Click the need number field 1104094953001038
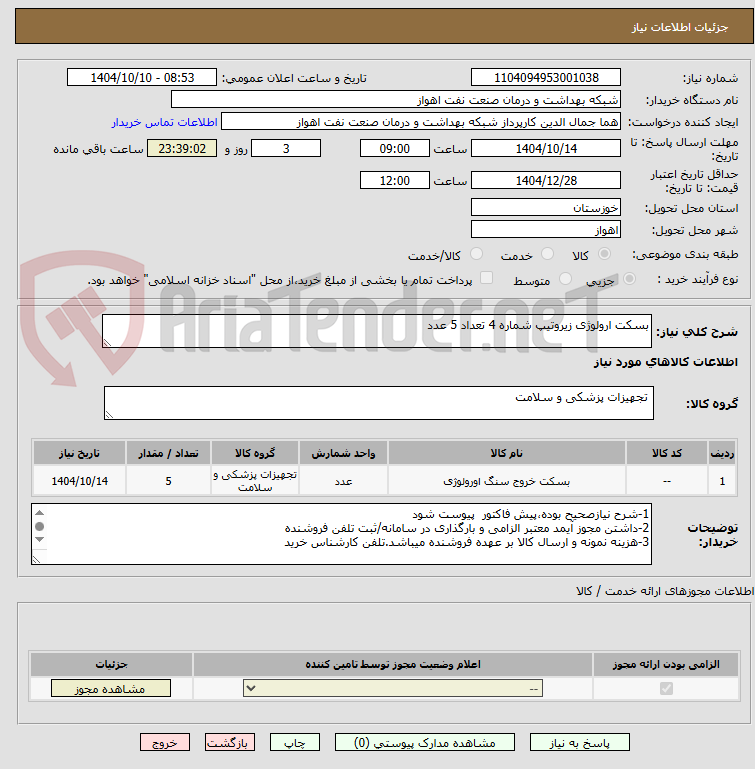 [x=546, y=77]
